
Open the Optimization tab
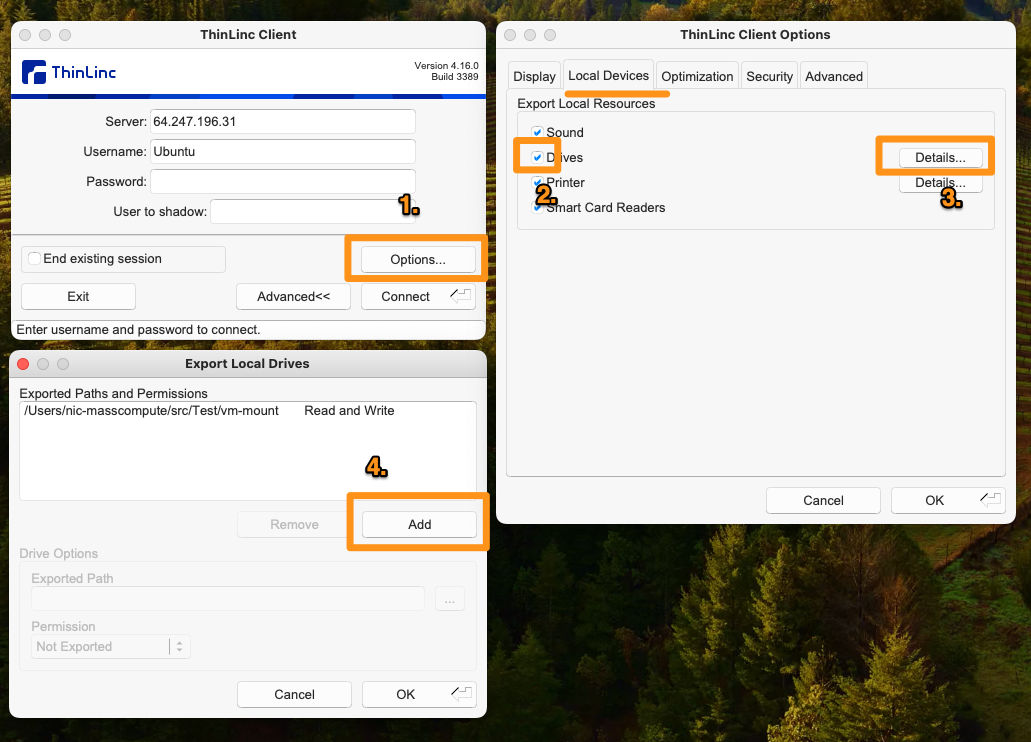[x=697, y=76]
